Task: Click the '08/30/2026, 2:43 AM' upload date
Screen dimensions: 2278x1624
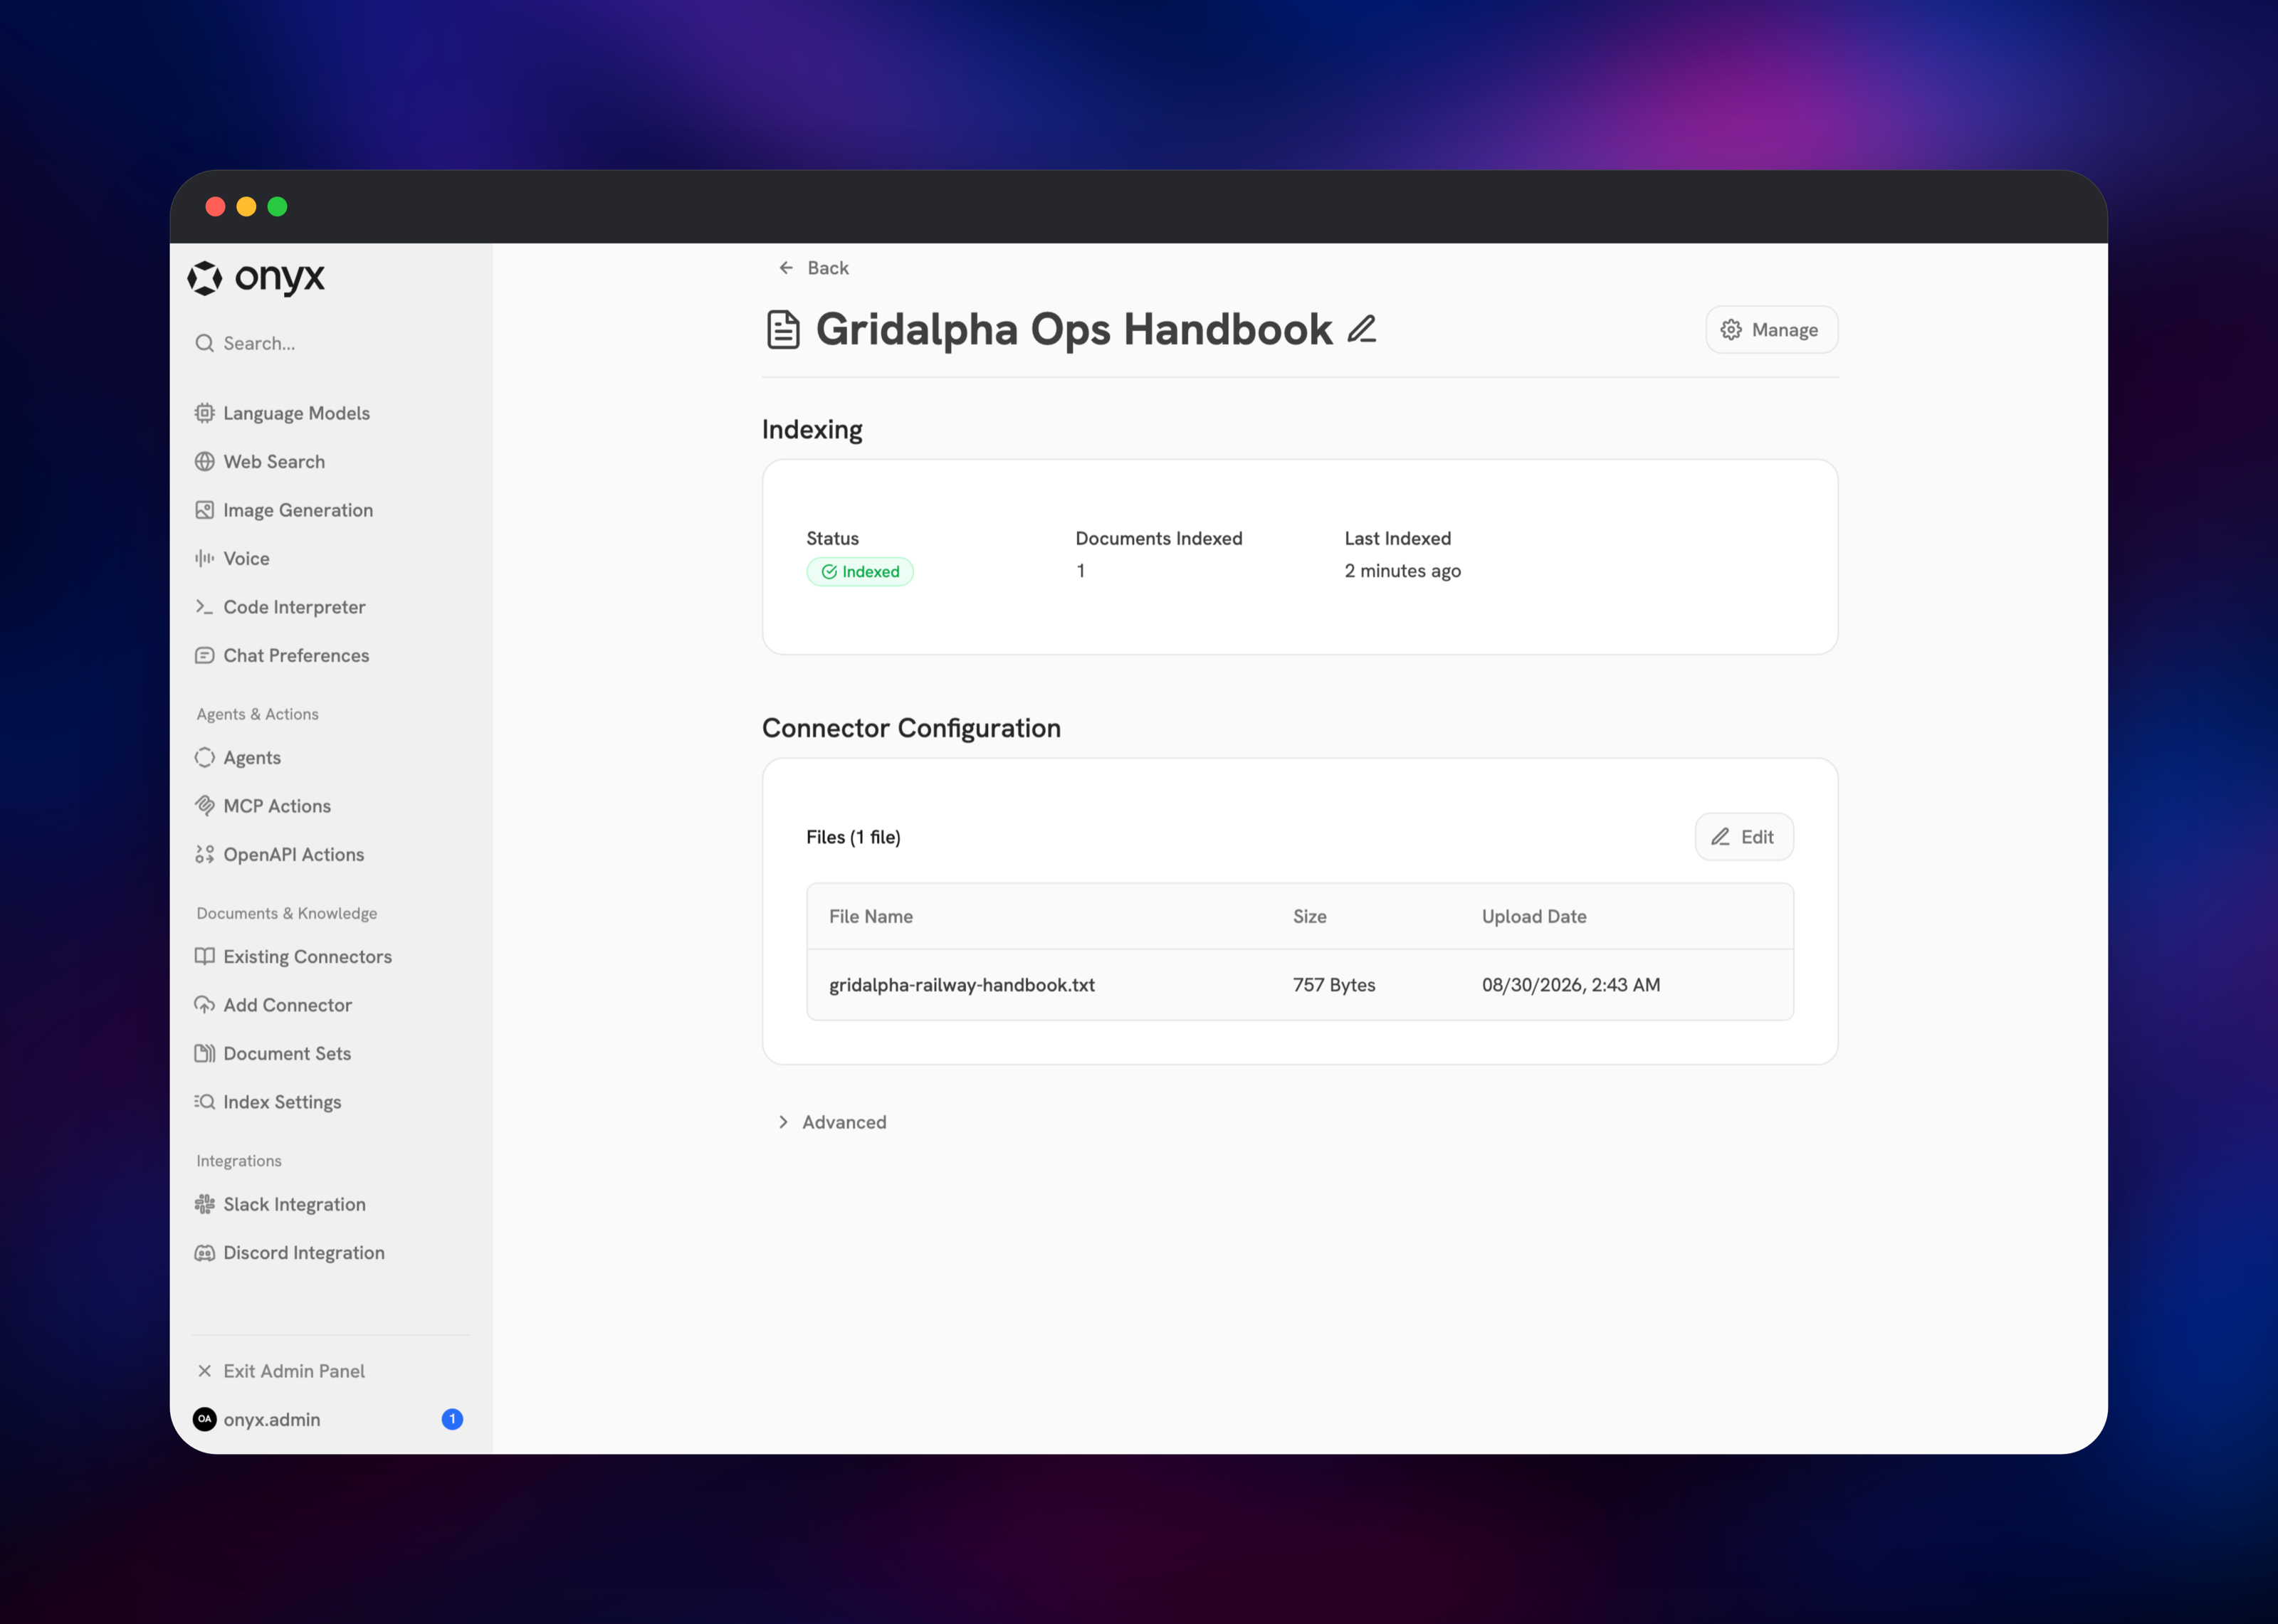Action: tap(1571, 985)
